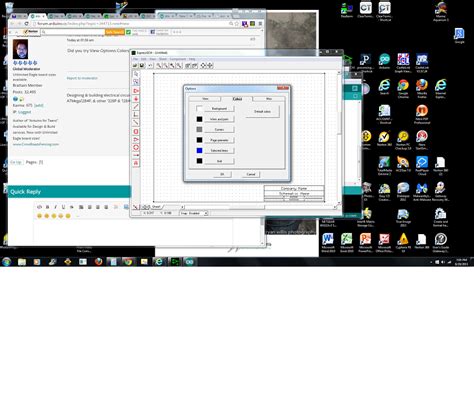This screenshot has height=403, width=474.
Task: Click the open file icon in ExpressSCH toolbar
Action: click(135, 65)
